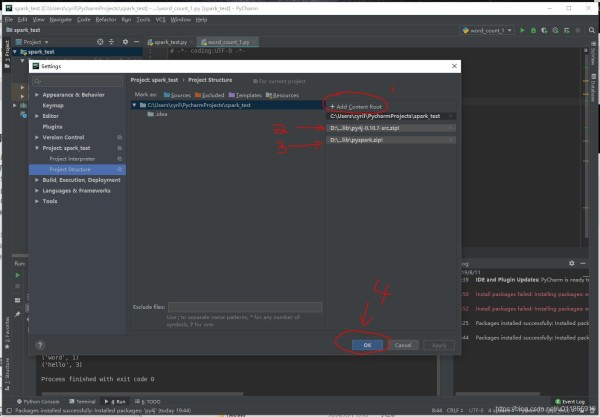600x417 pixels.
Task: Click Cancel in Settings dialog
Action: click(403, 345)
